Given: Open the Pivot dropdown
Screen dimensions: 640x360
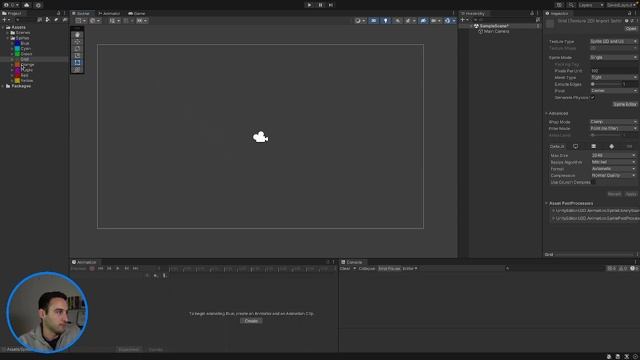Looking at the screenshot, I should point(613,91).
